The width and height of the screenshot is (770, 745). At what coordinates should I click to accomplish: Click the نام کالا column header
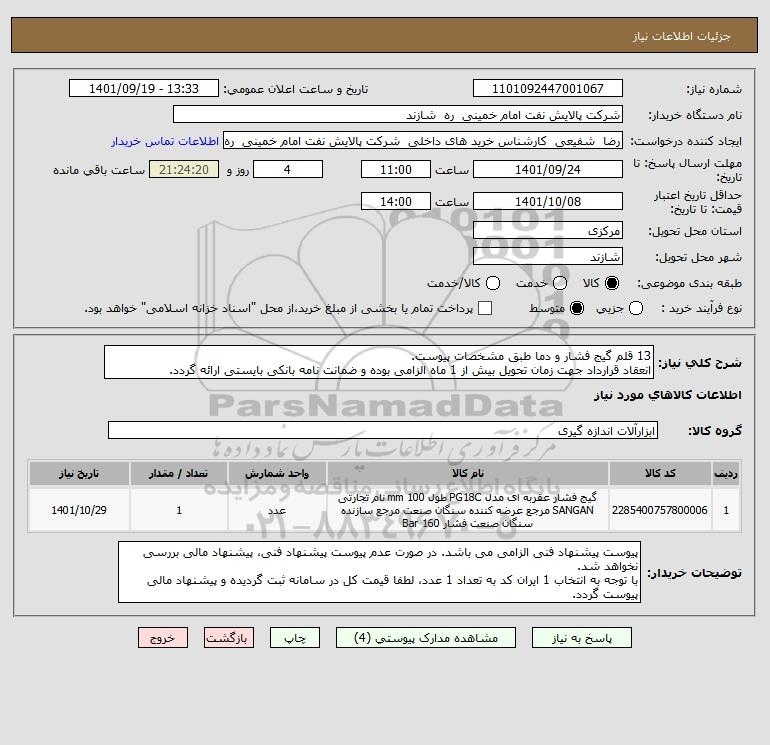coord(468,473)
